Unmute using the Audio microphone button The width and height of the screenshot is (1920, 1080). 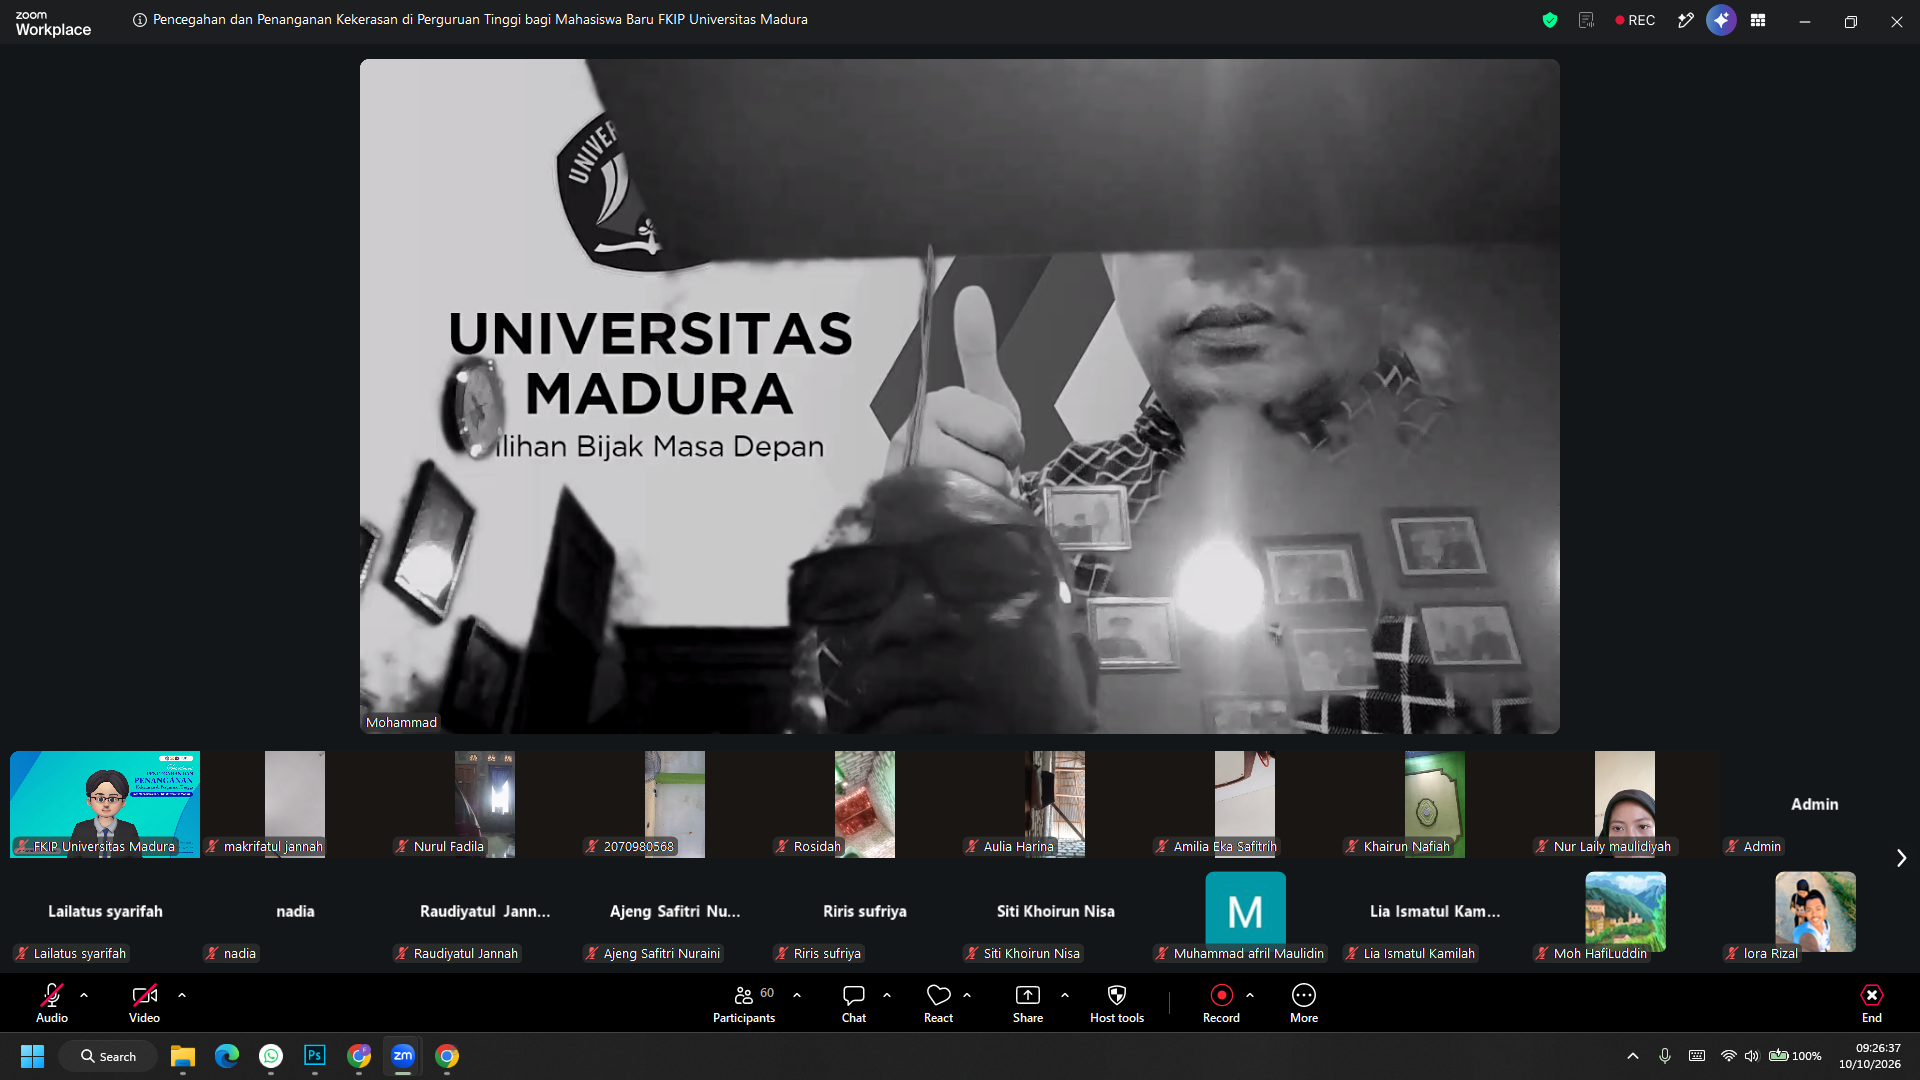coord(52,1003)
